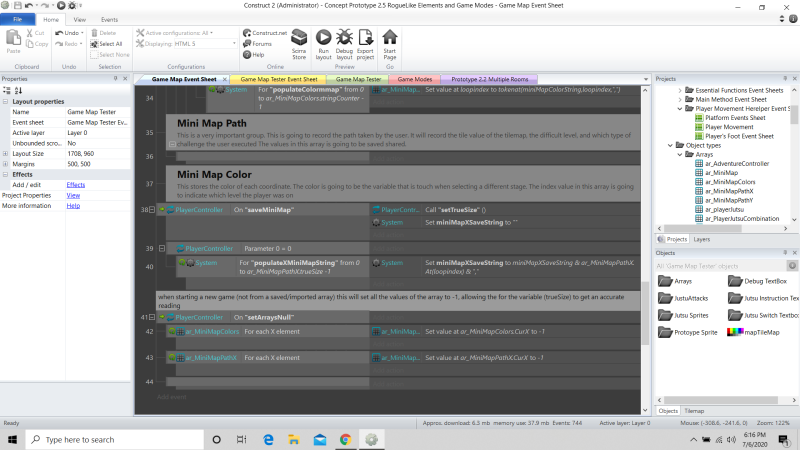Switch to Game Map Tester Event Sheet tab
This screenshot has height=450, width=800.
tap(279, 79)
